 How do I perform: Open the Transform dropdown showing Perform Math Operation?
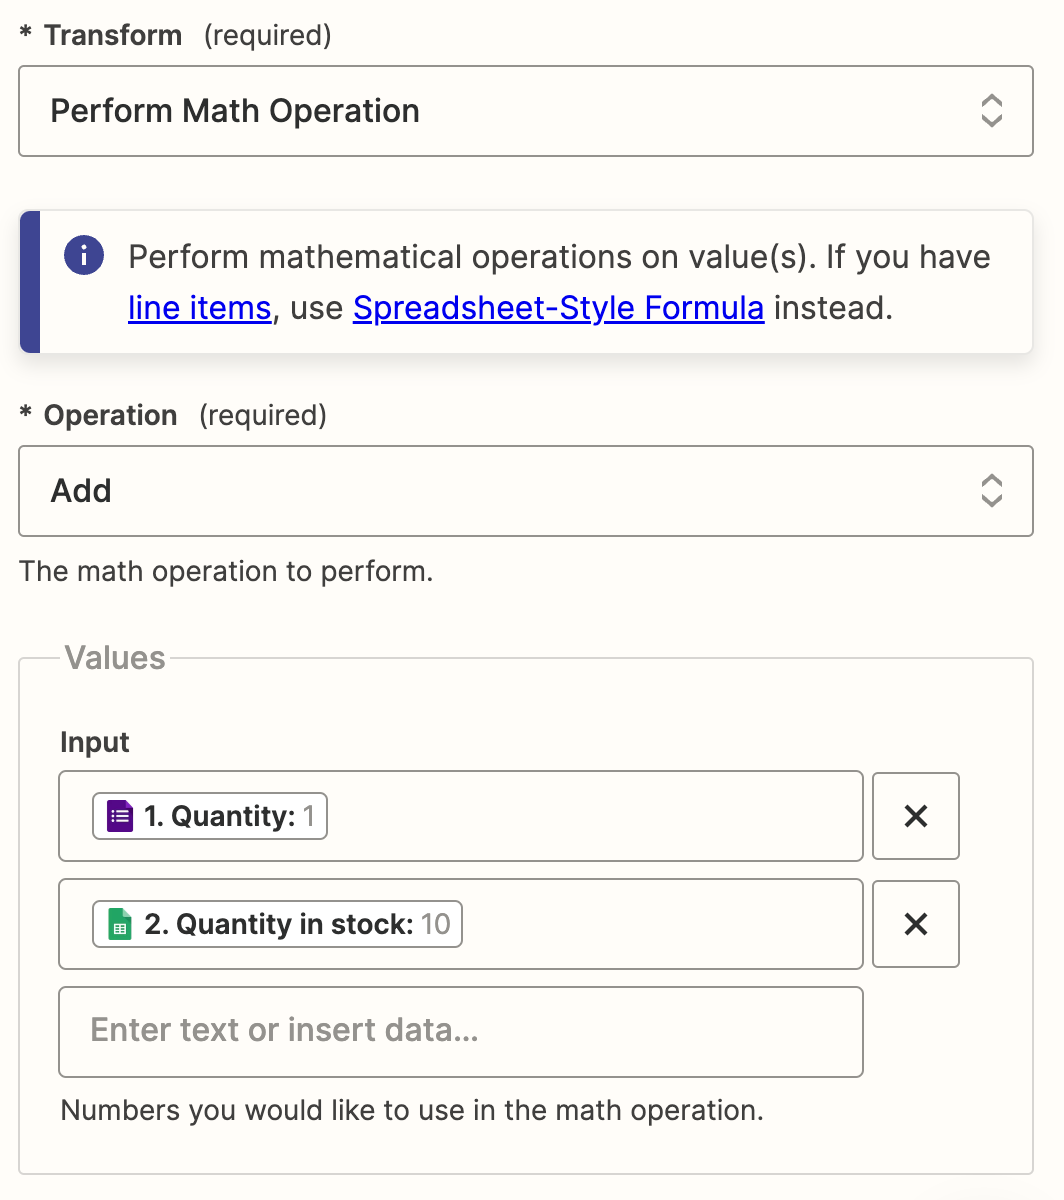pos(500,111)
